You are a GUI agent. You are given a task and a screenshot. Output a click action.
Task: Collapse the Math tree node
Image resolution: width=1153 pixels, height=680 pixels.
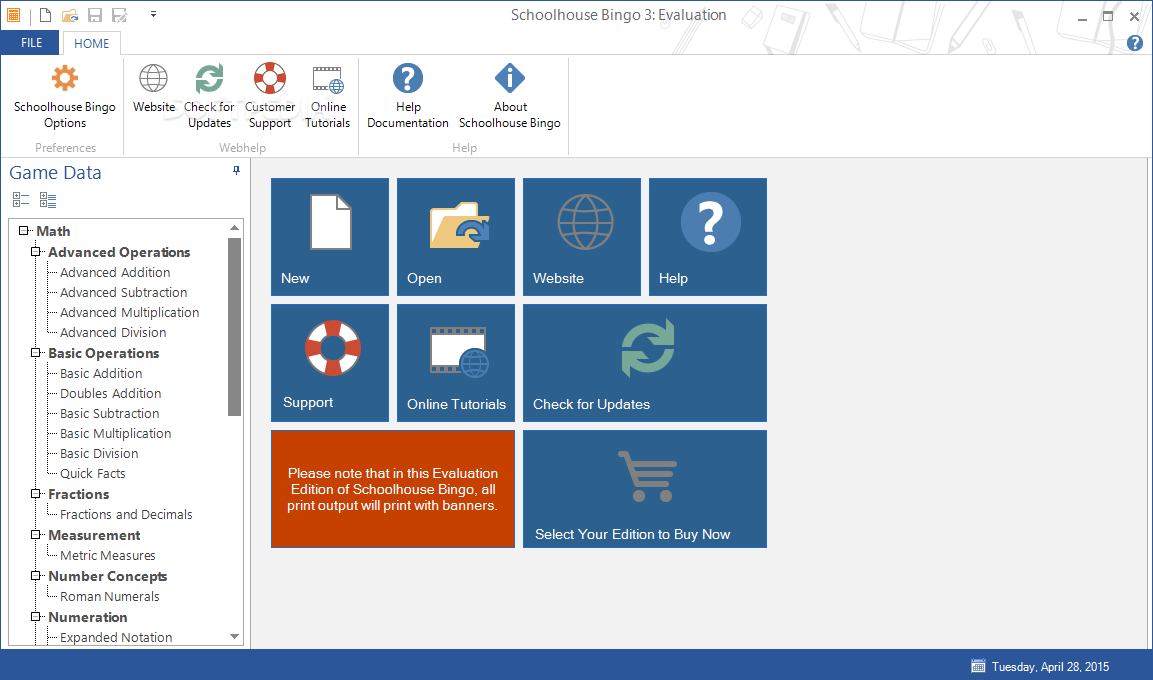24,231
